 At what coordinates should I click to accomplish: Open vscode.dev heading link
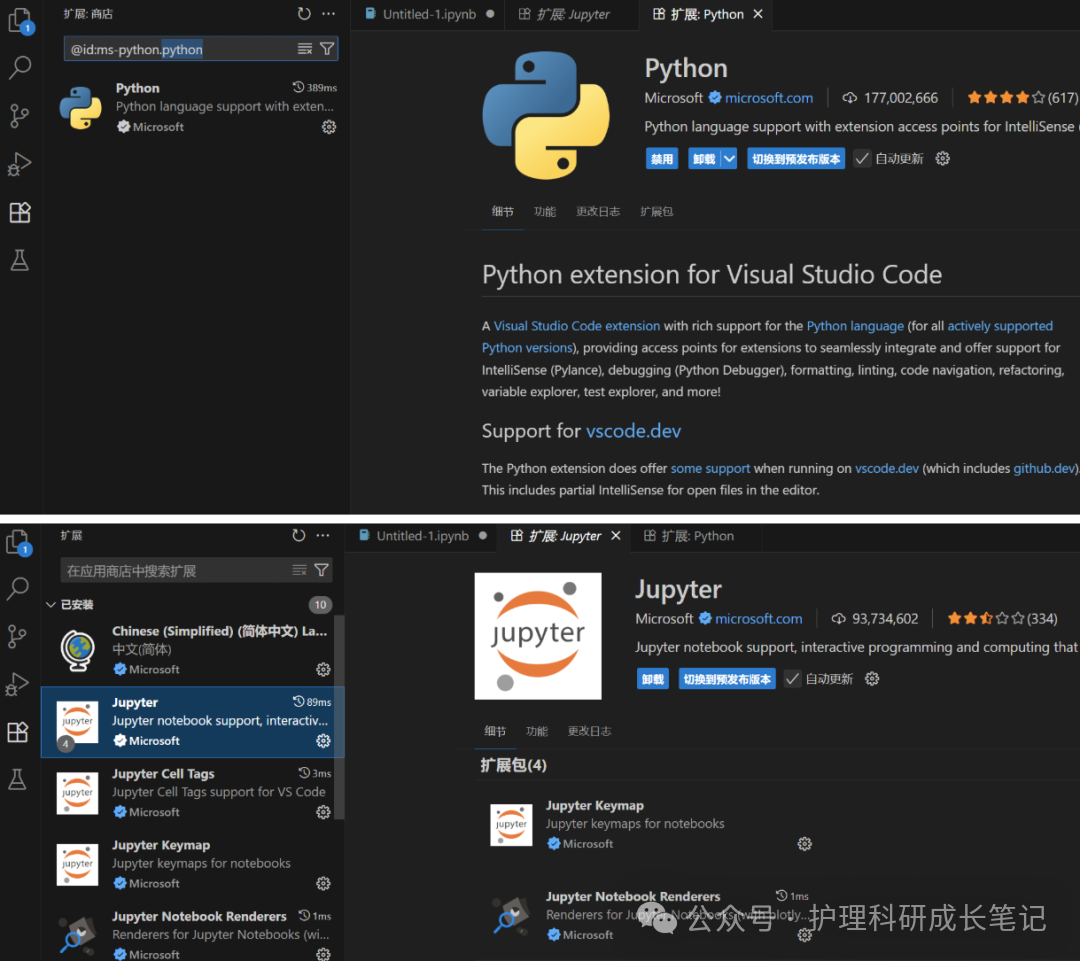(x=633, y=431)
